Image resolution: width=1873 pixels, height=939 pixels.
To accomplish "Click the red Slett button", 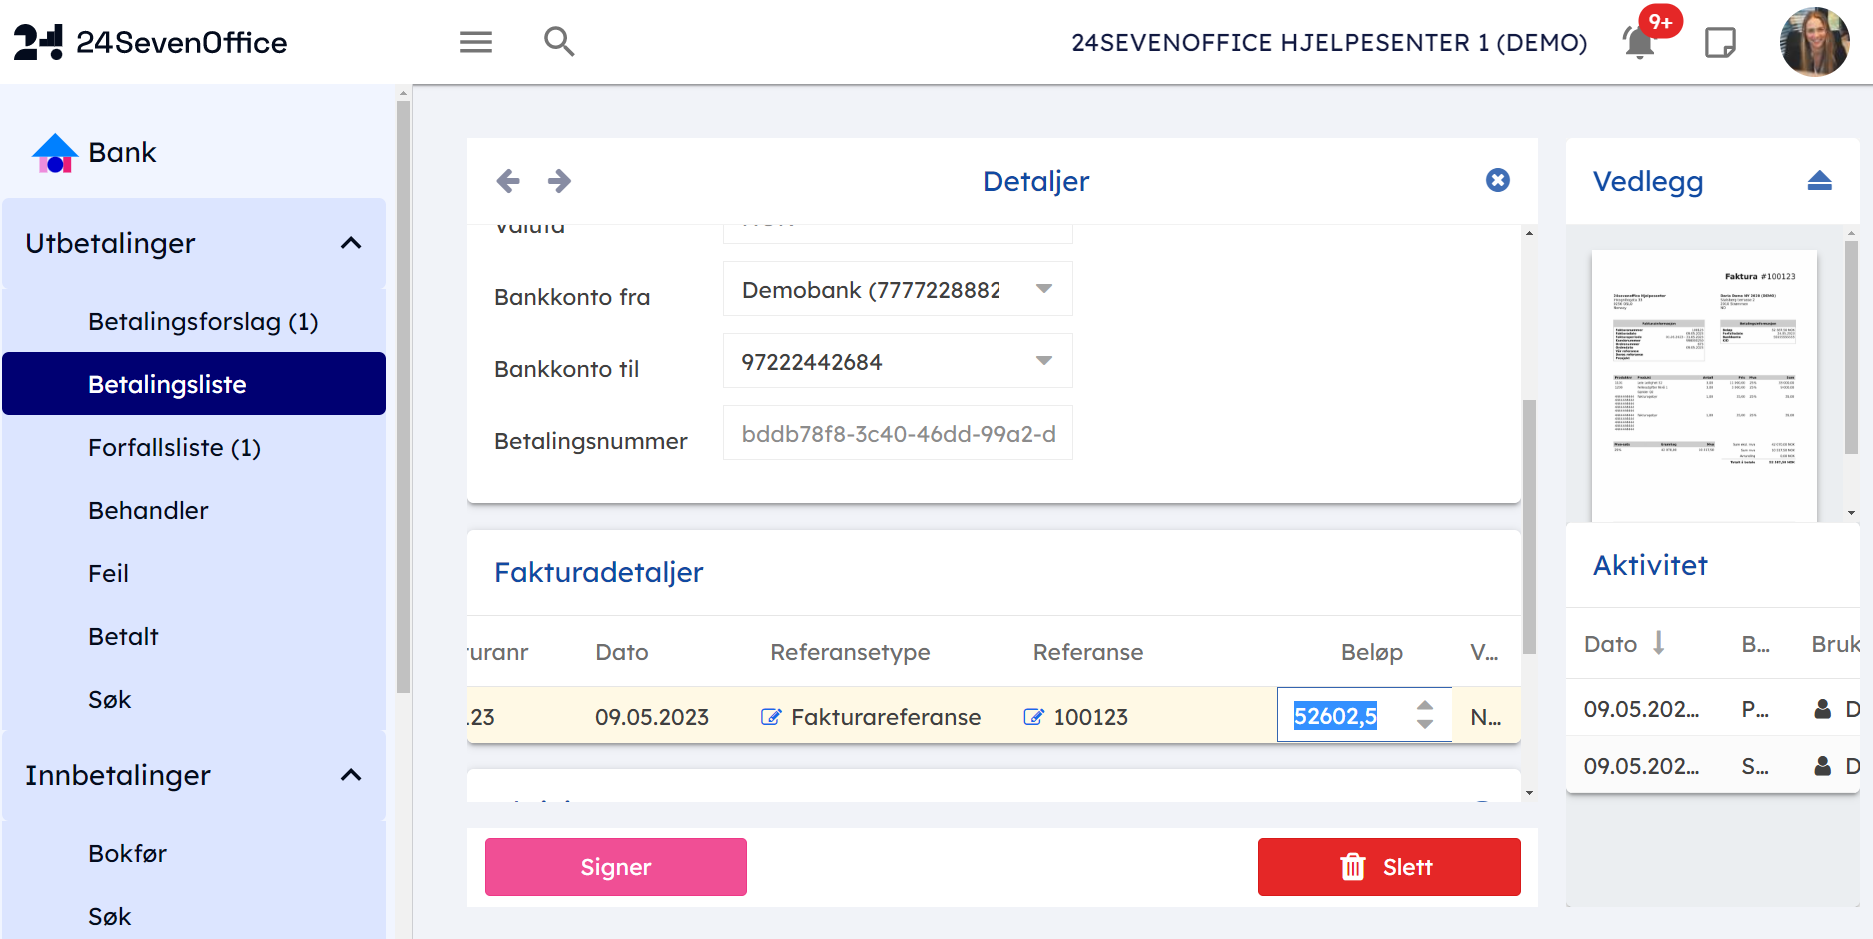I will click(x=1388, y=867).
